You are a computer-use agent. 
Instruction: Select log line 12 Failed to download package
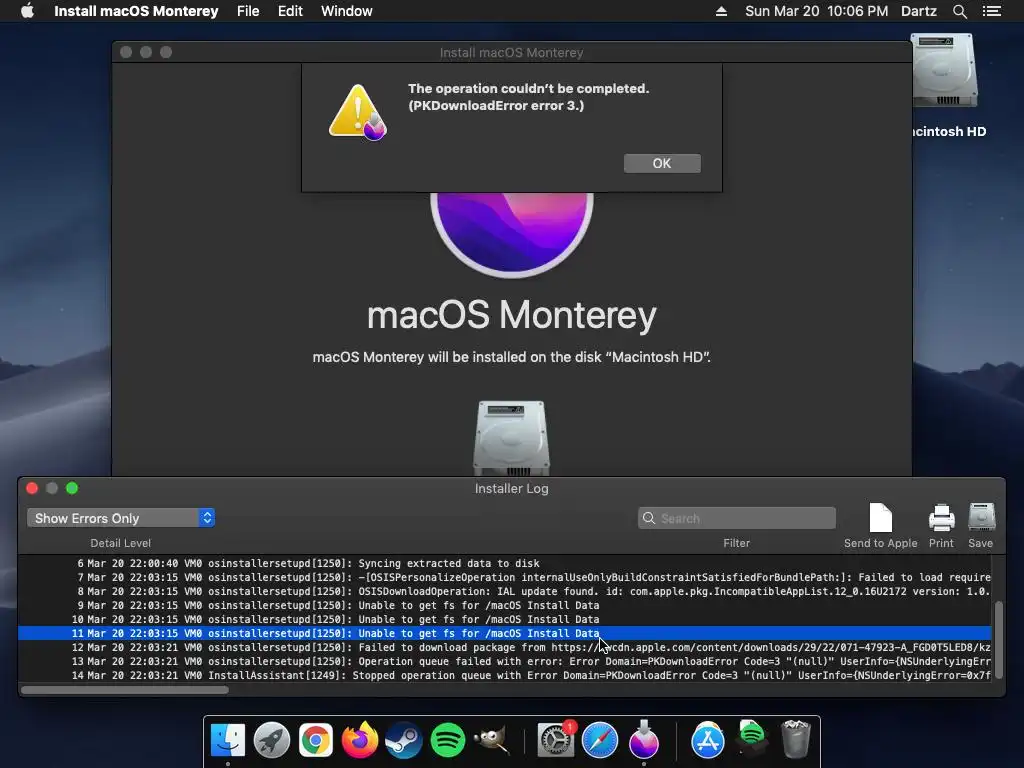[x=504, y=647]
